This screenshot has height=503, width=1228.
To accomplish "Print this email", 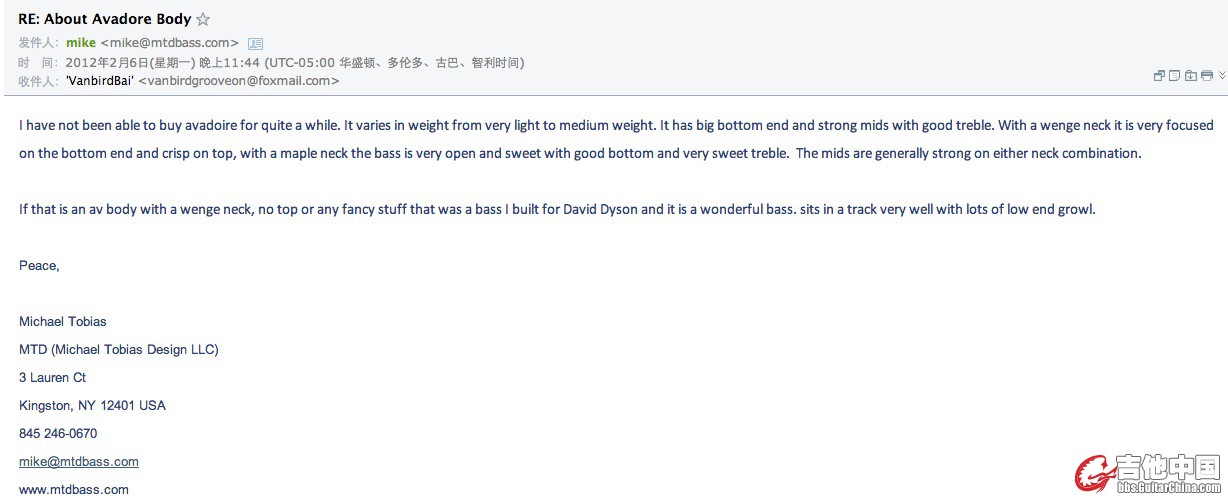I will pos(1207,75).
